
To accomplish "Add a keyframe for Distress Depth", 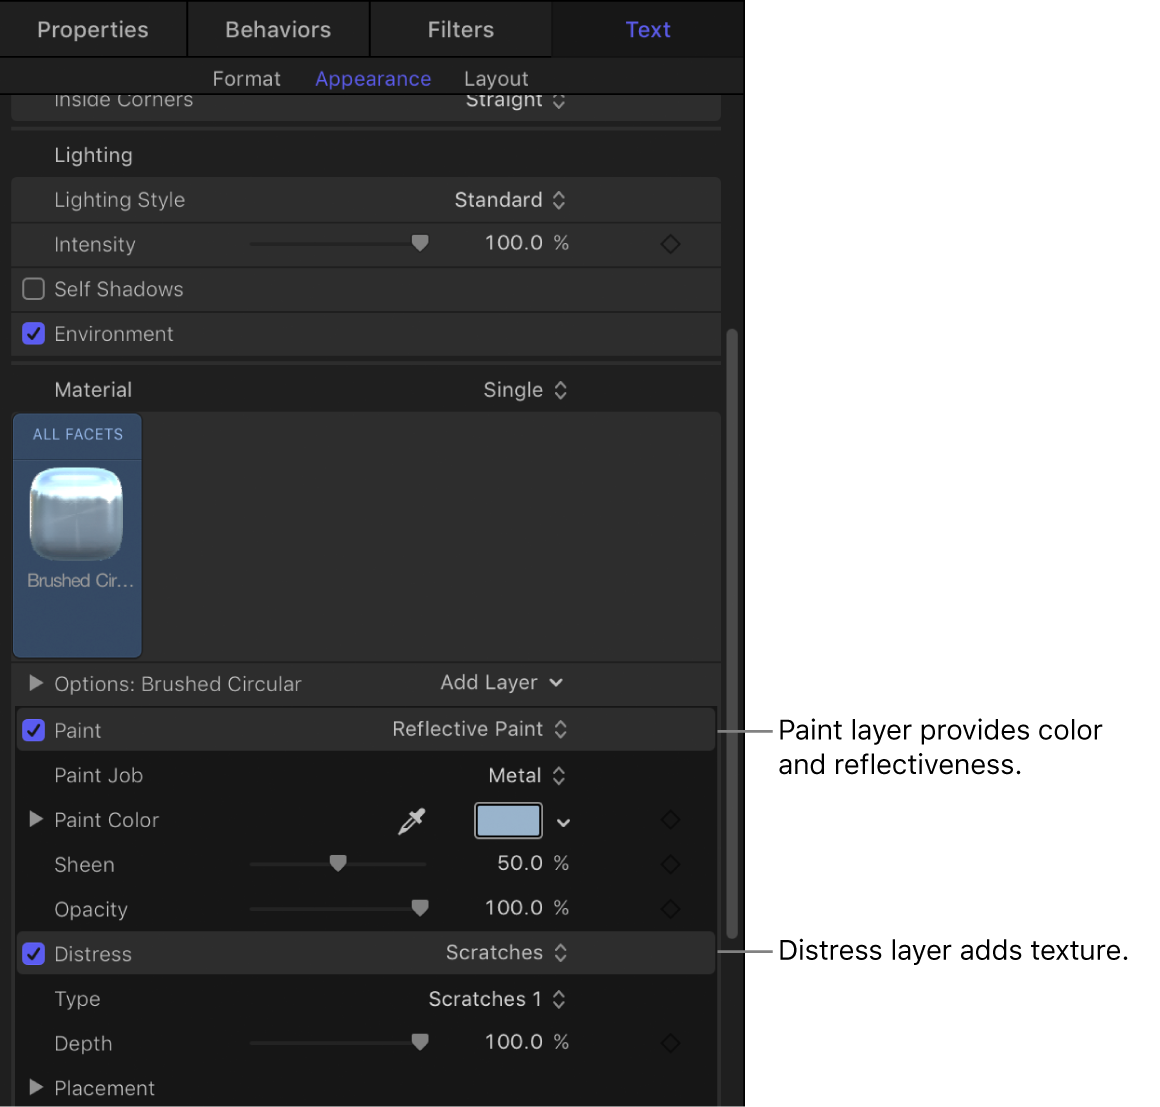I will [670, 1042].
